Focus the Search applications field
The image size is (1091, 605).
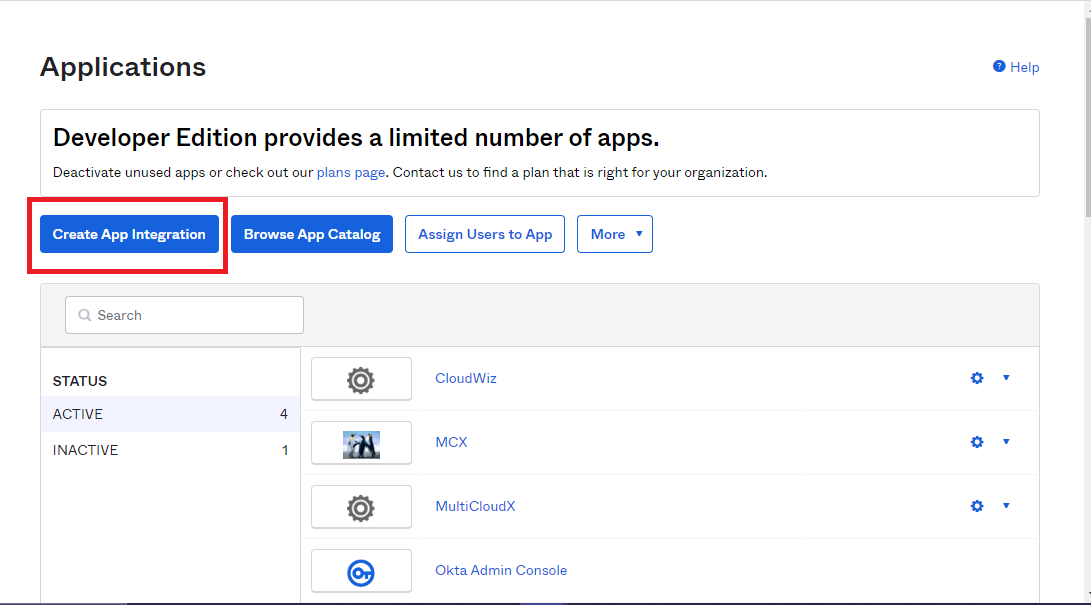(184, 315)
